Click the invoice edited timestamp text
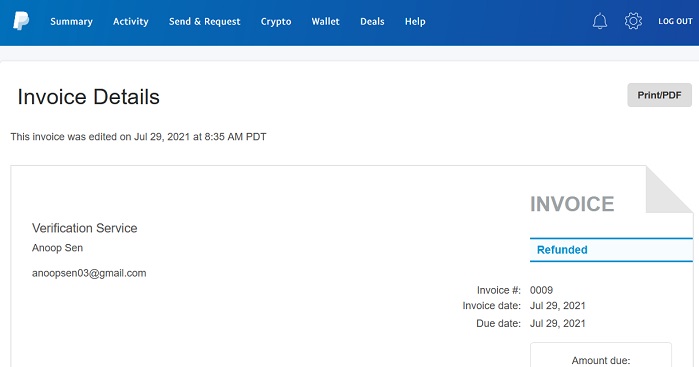 coord(138,136)
